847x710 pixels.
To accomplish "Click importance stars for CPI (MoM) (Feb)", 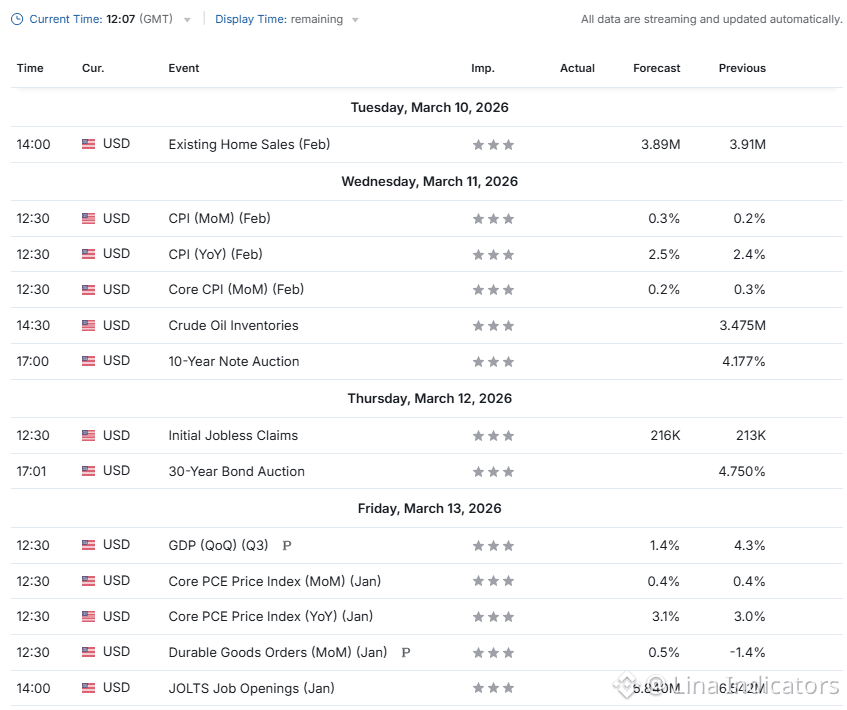I will (493, 219).
